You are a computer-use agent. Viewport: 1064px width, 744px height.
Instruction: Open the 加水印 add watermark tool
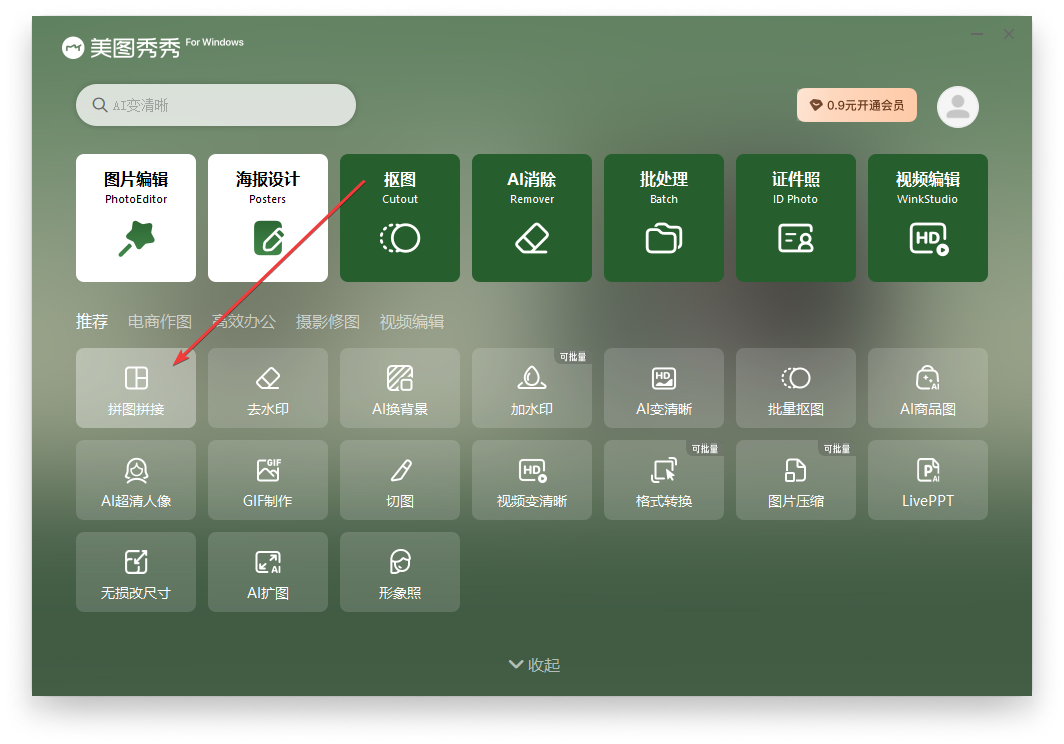(x=531, y=388)
